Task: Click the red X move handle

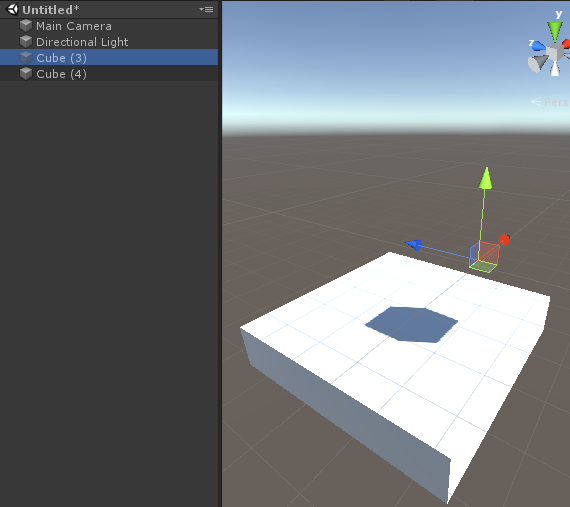Action: (505, 240)
